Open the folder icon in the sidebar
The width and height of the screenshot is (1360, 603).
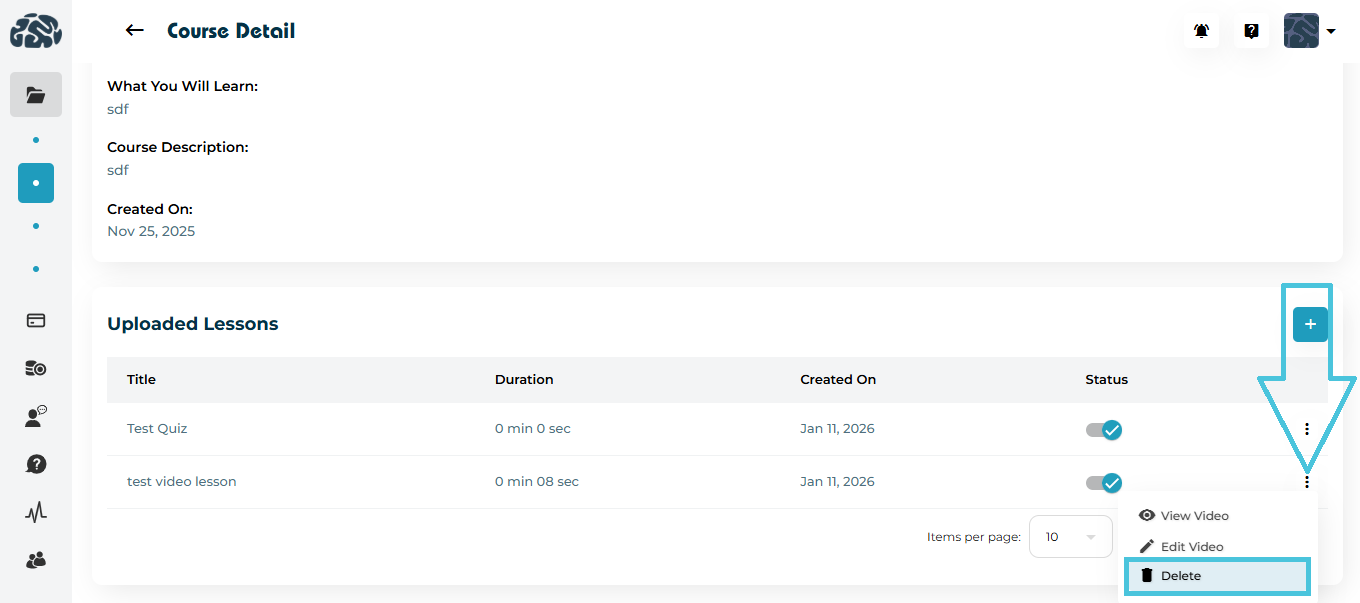click(x=36, y=95)
